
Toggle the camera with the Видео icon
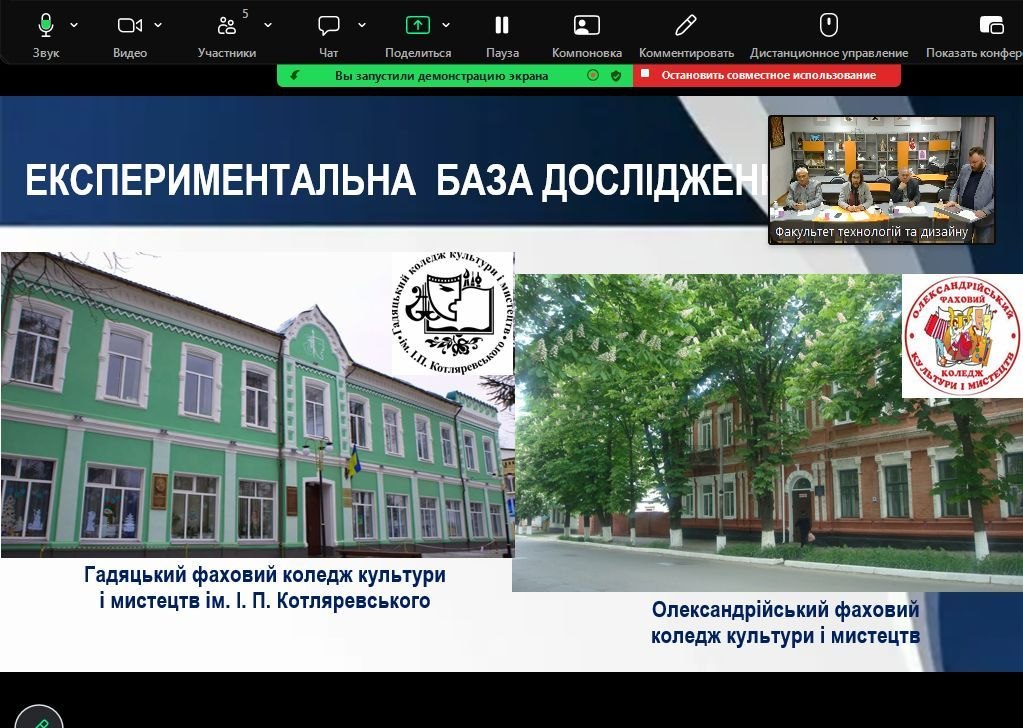pyautogui.click(x=129, y=26)
